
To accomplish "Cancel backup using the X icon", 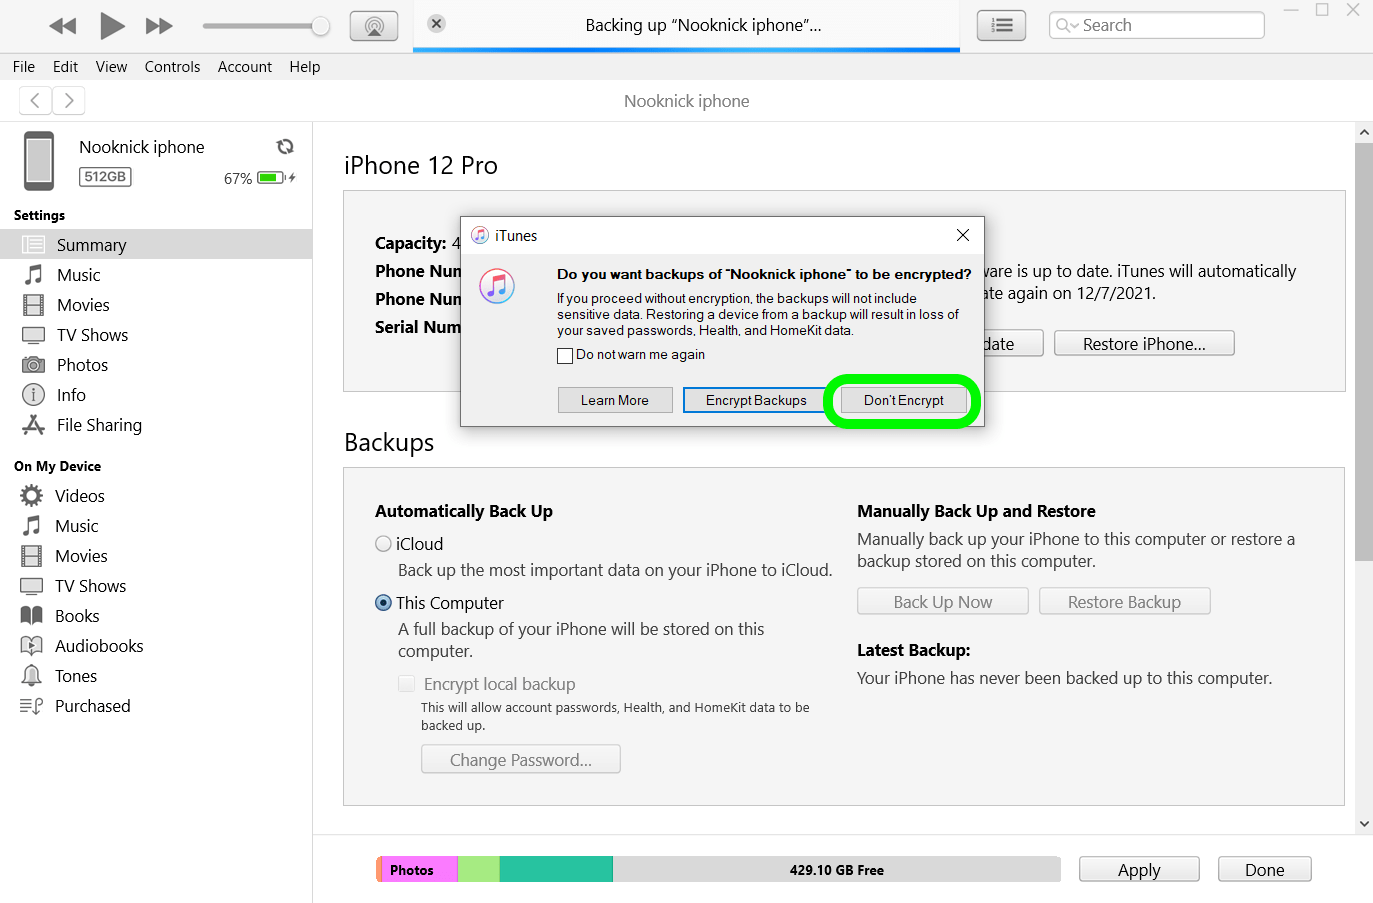I will click(436, 24).
